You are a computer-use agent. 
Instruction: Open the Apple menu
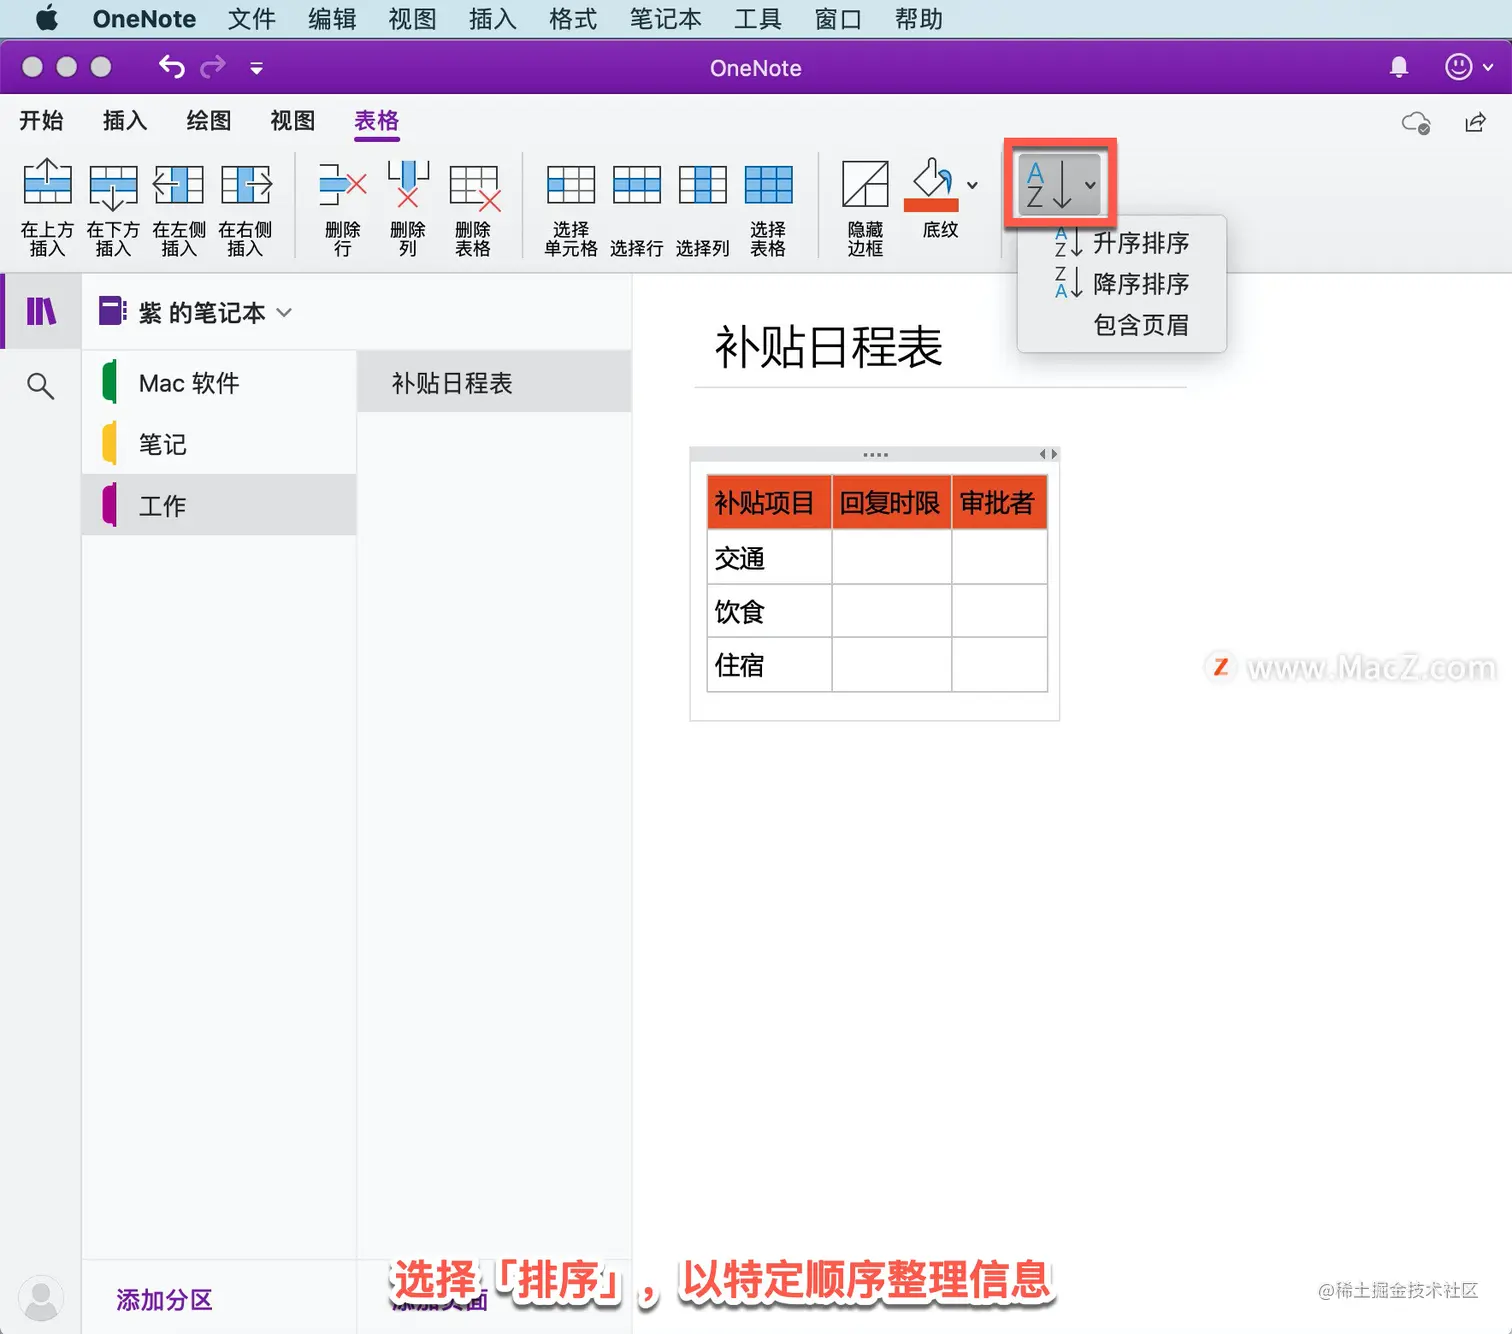point(46,19)
